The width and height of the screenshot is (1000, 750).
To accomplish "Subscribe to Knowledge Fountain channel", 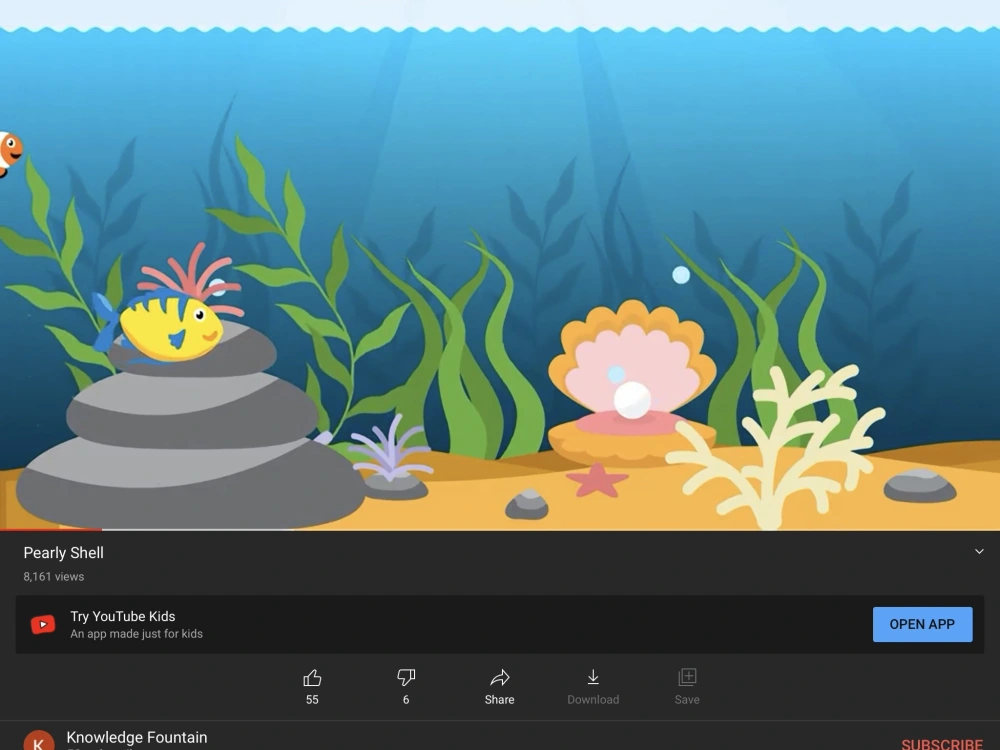I will click(x=941, y=744).
